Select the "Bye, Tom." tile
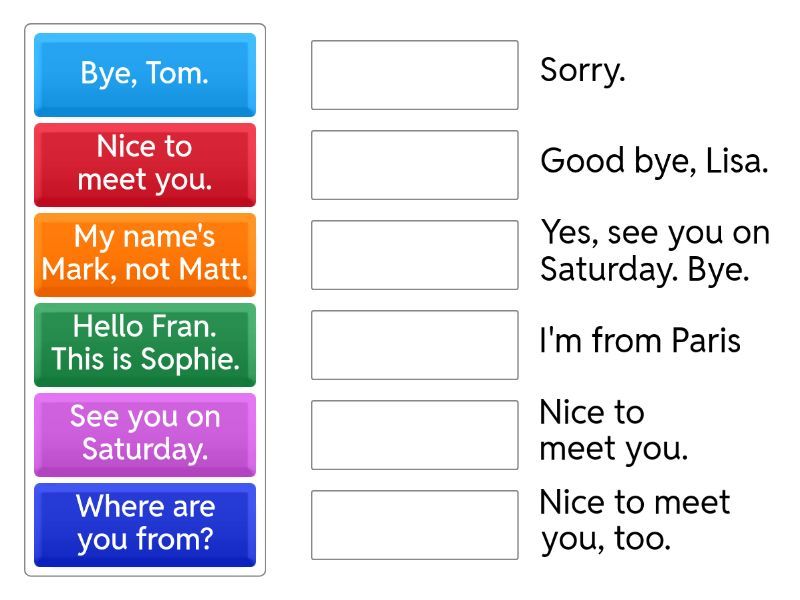Screen dimensions: 800x600 click(145, 75)
